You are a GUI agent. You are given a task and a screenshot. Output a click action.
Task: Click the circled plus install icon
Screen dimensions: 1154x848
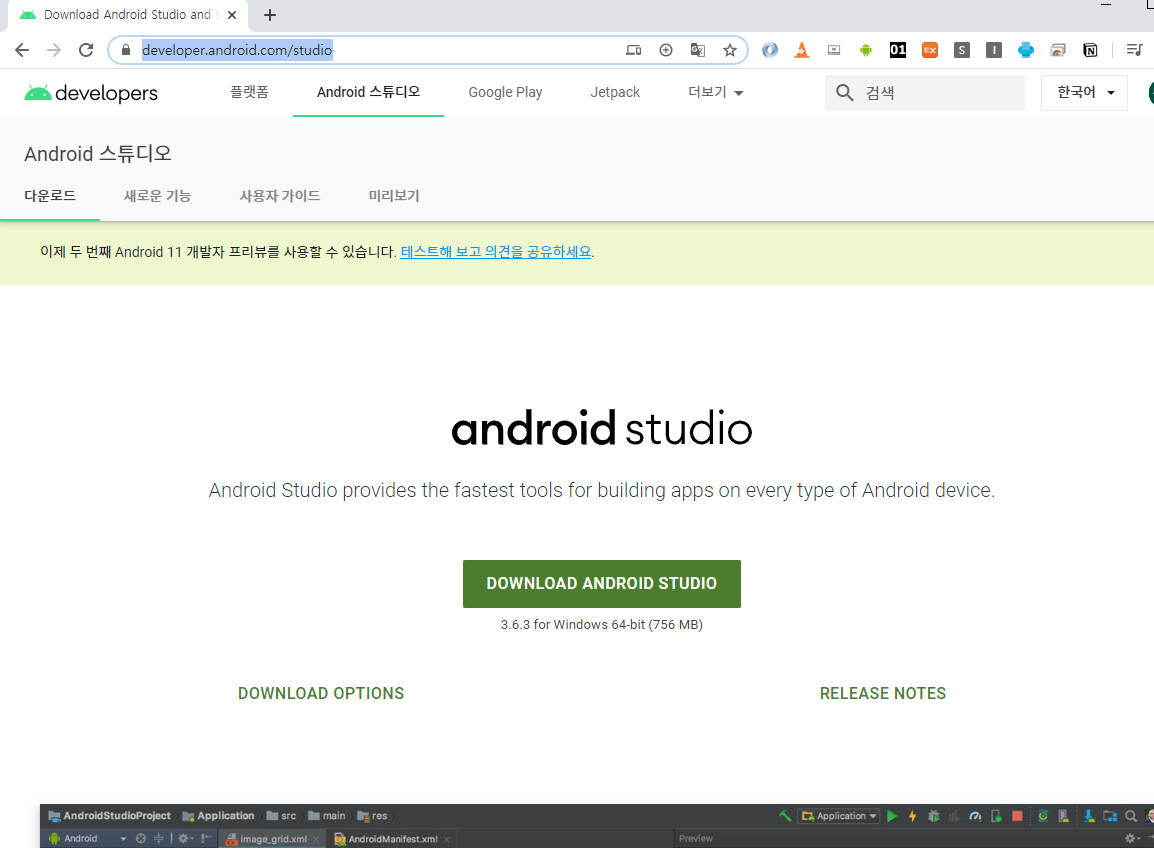(666, 50)
